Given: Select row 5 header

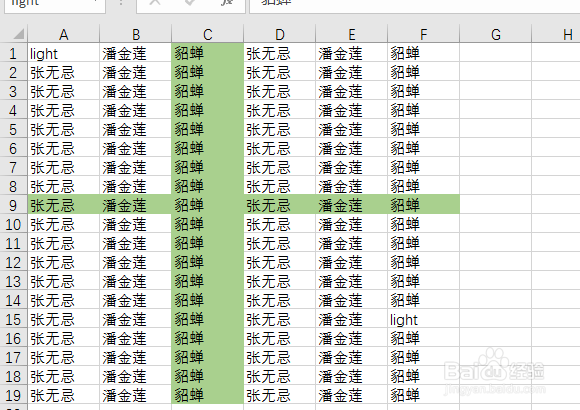Looking at the screenshot, I should [x=14, y=129].
